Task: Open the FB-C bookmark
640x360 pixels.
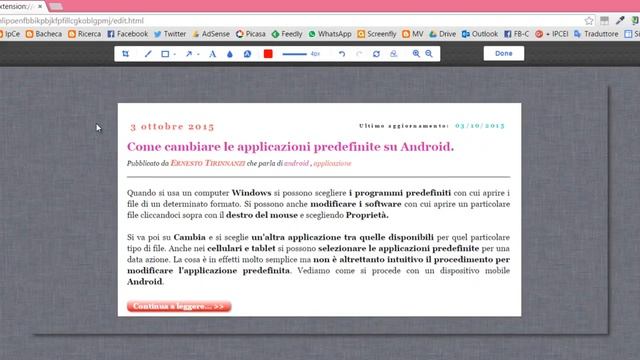Action: click(516, 34)
